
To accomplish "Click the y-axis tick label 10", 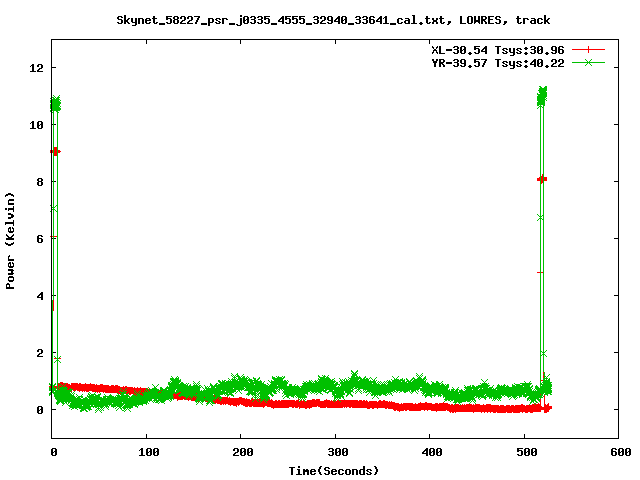I will (36, 125).
